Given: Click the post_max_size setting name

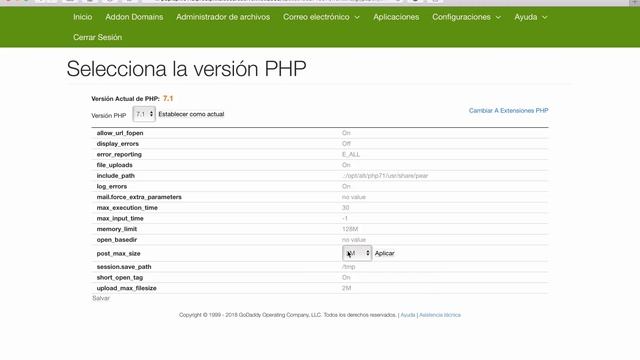Looking at the screenshot, I should click(118, 253).
